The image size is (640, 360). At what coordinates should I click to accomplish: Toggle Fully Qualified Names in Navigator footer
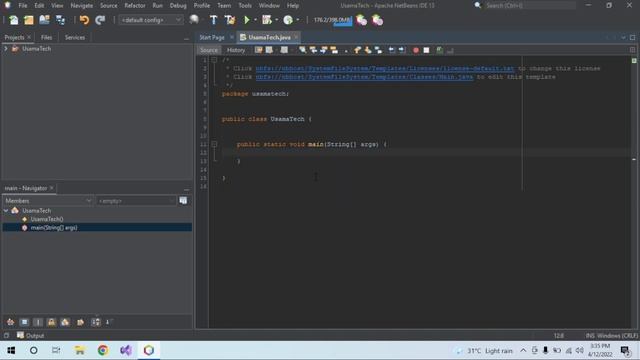tap(80, 322)
